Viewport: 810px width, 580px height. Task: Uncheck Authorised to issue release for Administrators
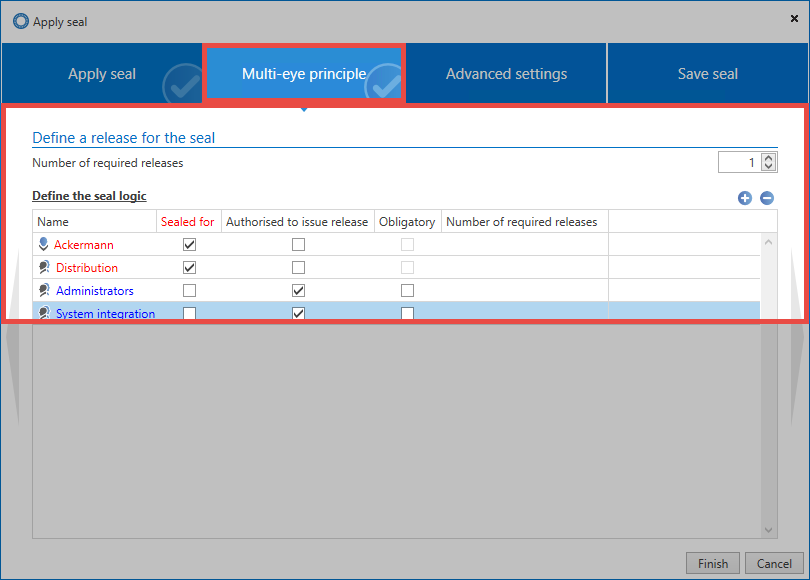[298, 290]
